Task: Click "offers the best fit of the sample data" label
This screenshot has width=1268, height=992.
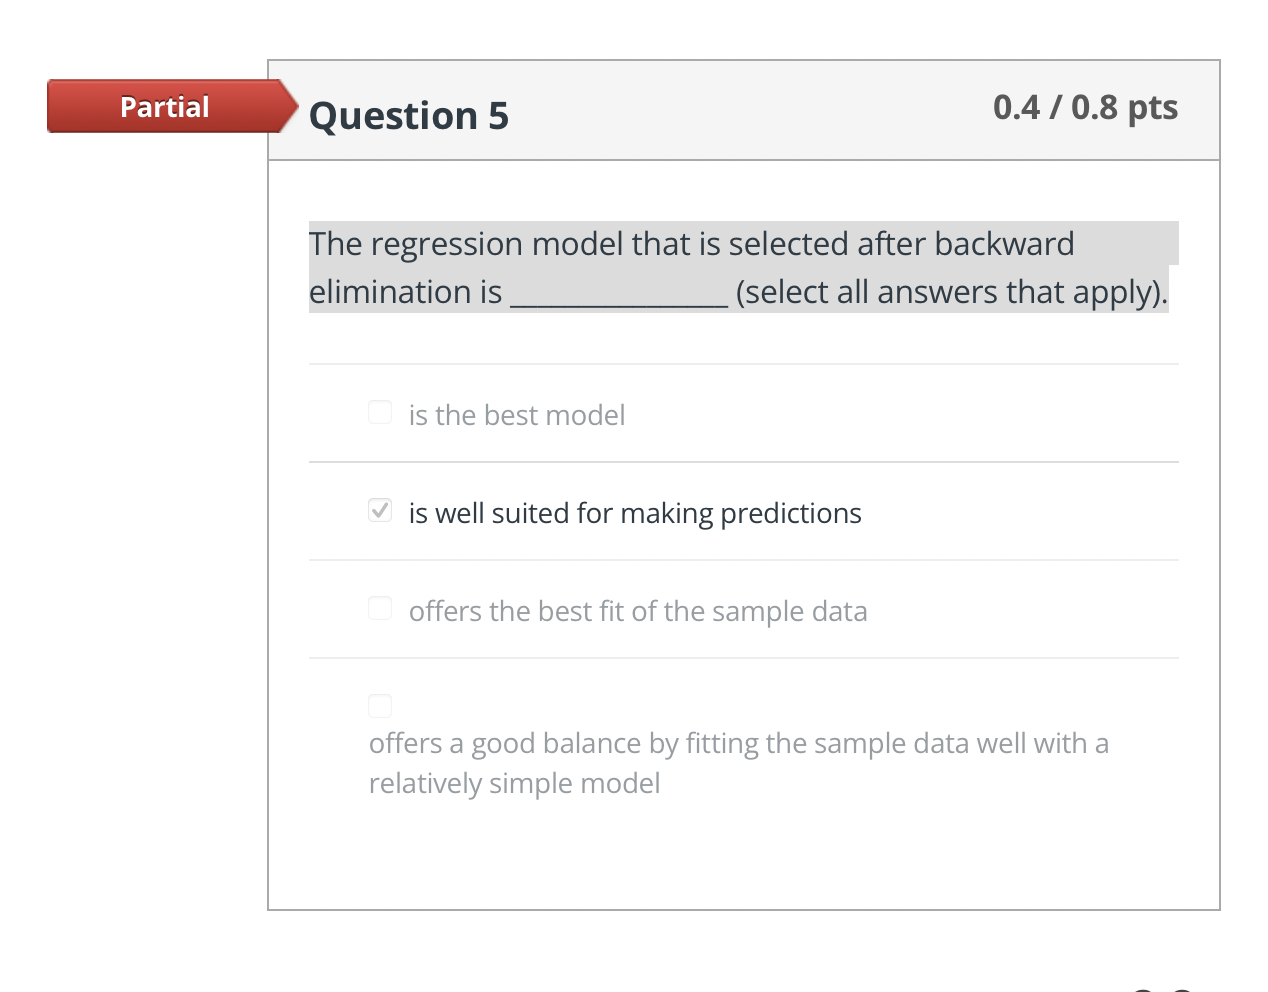Action: tap(637, 611)
